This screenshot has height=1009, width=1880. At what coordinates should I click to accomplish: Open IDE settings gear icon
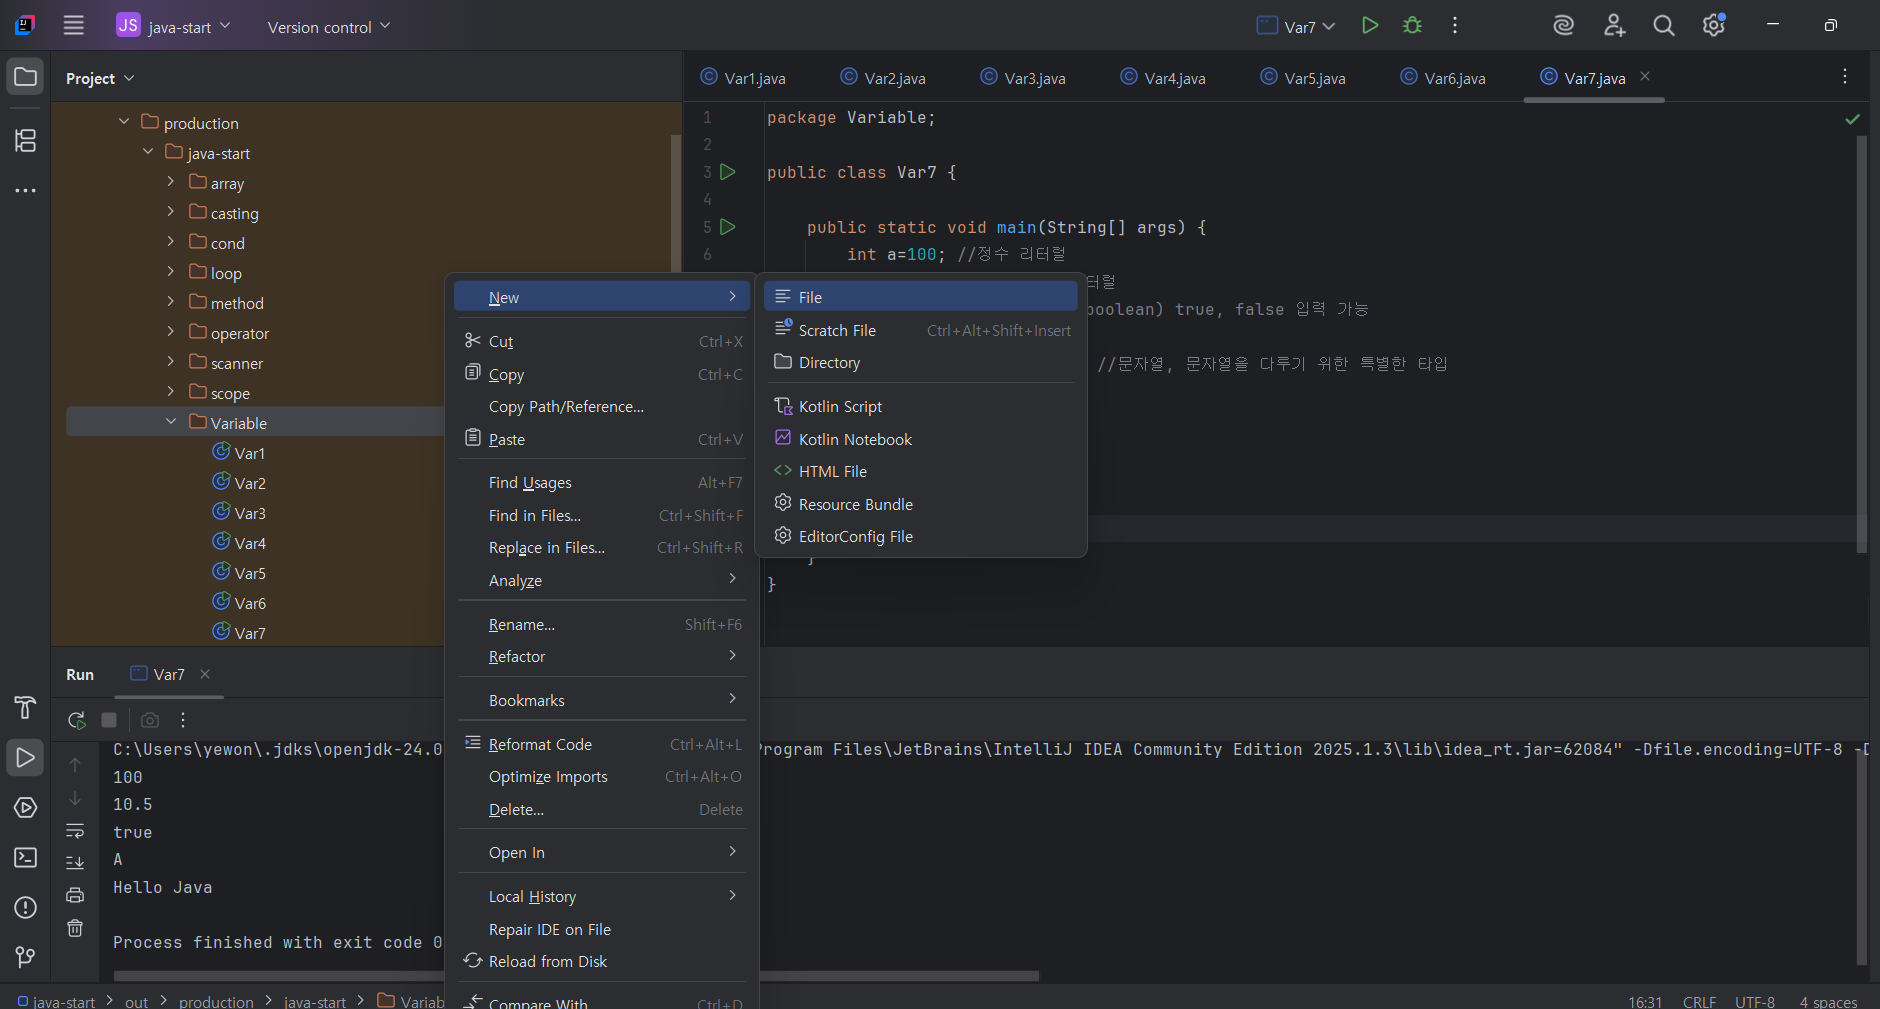tap(1714, 26)
